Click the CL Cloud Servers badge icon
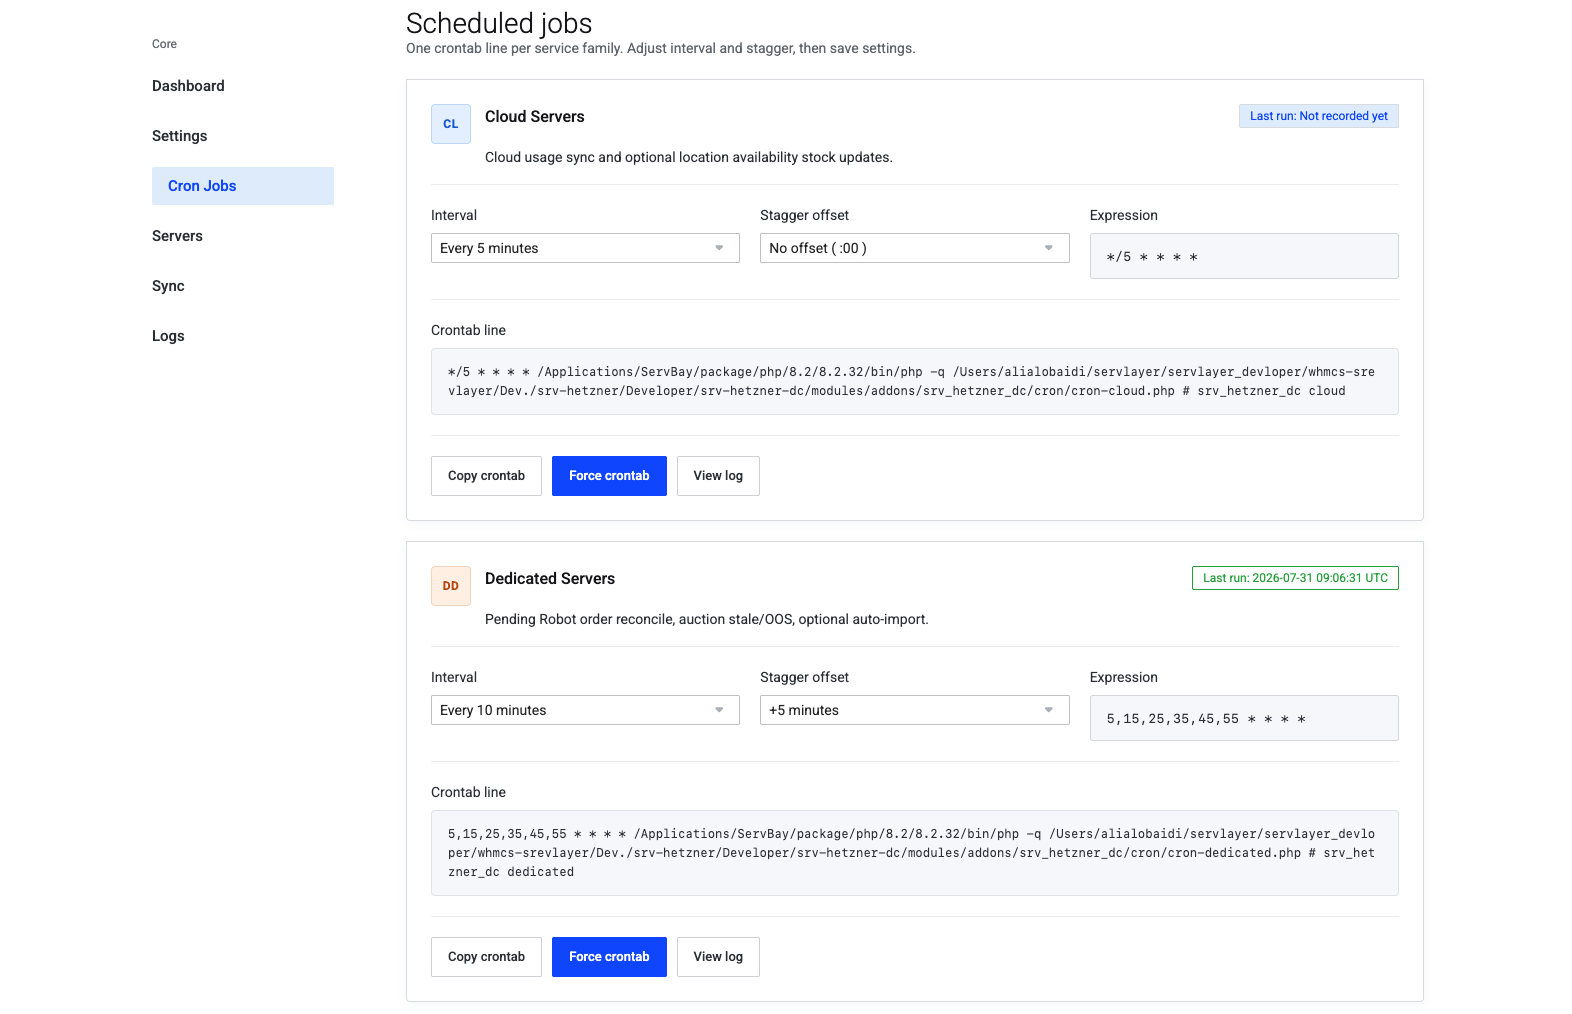The height and width of the screenshot is (1014, 1572). coord(451,124)
